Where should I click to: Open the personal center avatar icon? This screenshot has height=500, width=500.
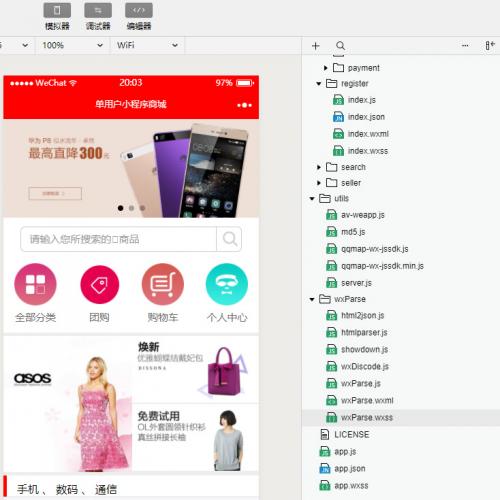click(x=227, y=284)
